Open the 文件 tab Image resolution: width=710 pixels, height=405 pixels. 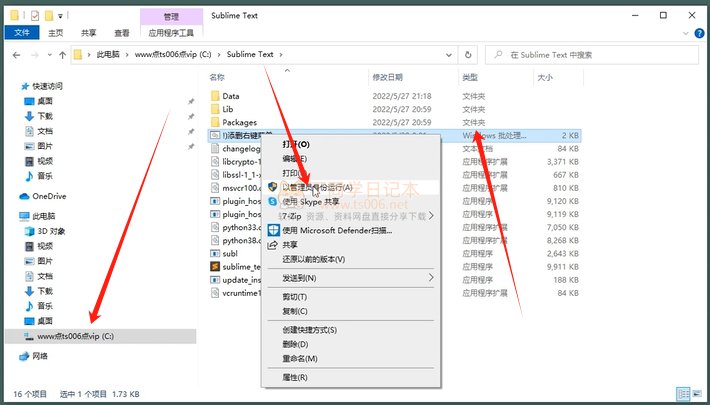(x=22, y=33)
